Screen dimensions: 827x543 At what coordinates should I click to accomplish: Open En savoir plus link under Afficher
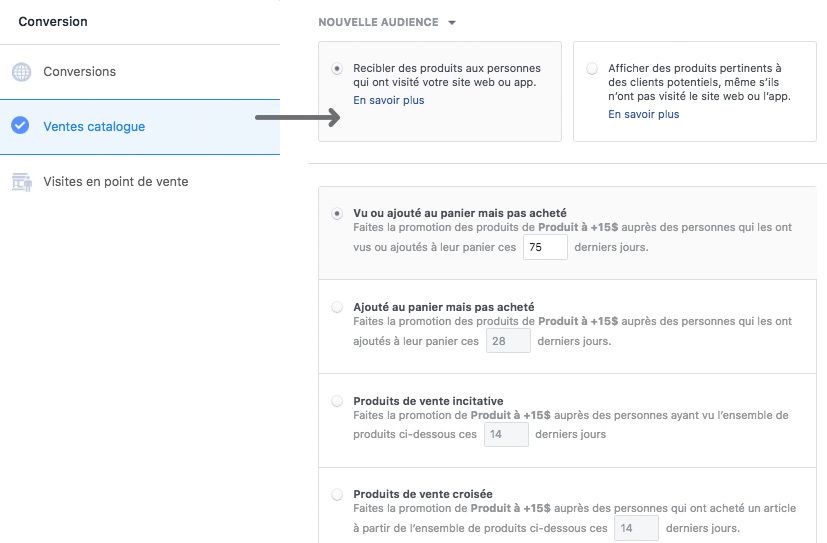pos(644,114)
